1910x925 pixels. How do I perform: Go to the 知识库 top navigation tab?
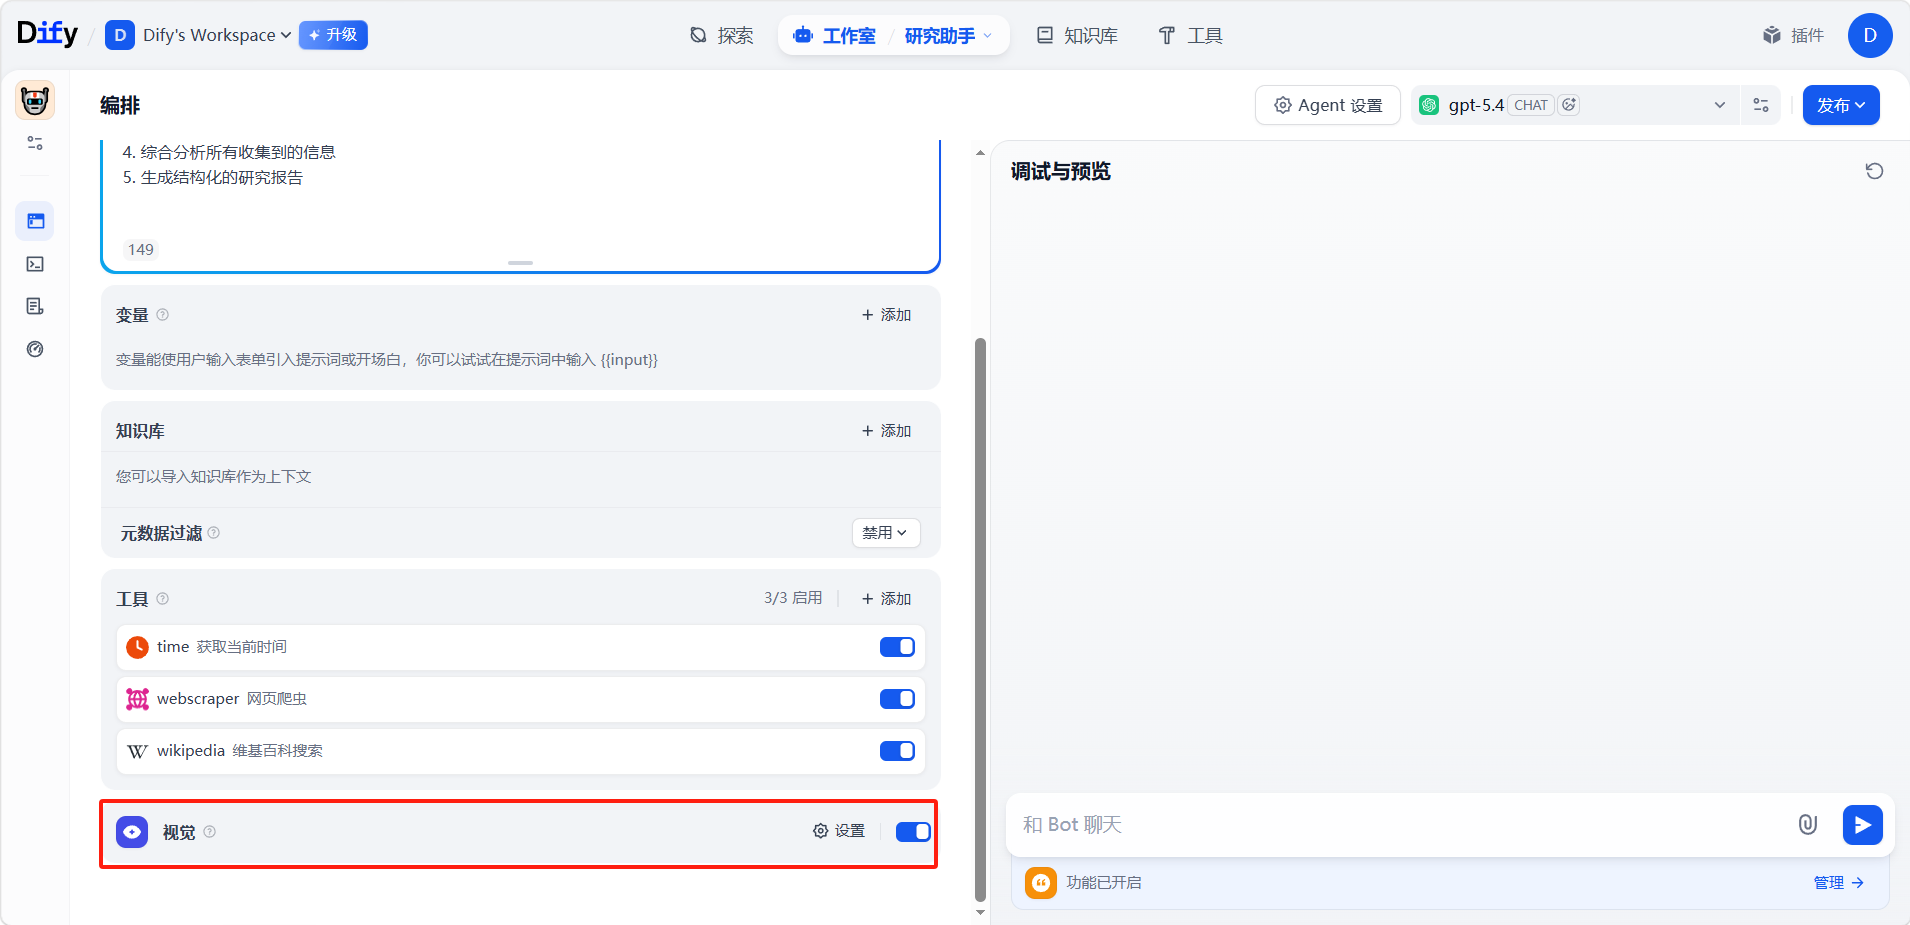1077,36
